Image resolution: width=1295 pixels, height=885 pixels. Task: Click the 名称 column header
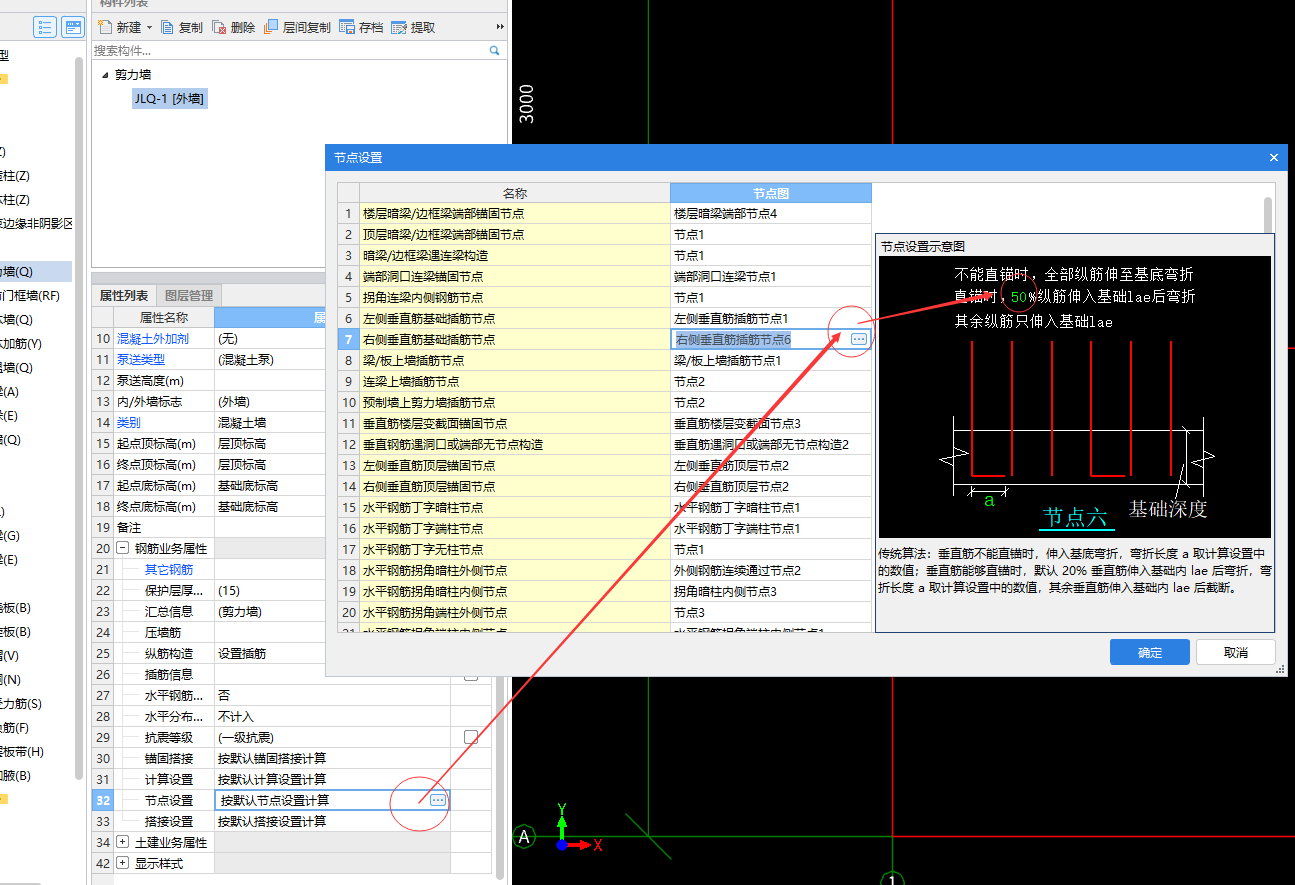(515, 193)
